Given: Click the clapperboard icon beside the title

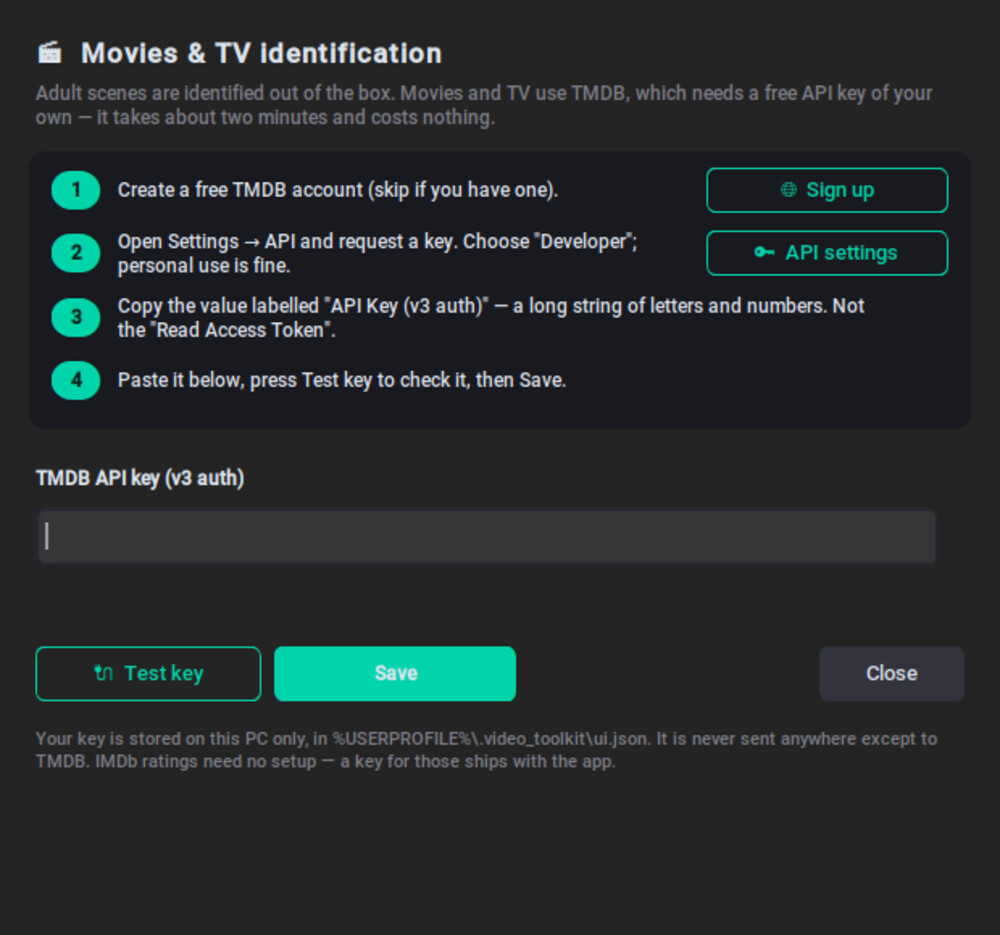Looking at the screenshot, I should tap(50, 53).
